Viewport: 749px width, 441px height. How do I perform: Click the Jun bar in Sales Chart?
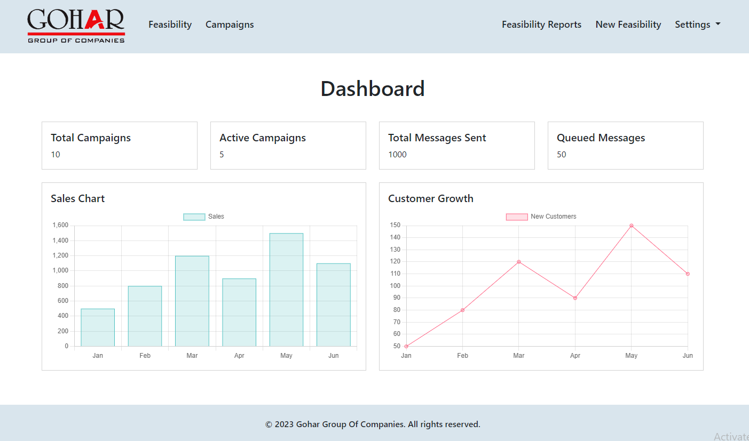click(x=333, y=305)
